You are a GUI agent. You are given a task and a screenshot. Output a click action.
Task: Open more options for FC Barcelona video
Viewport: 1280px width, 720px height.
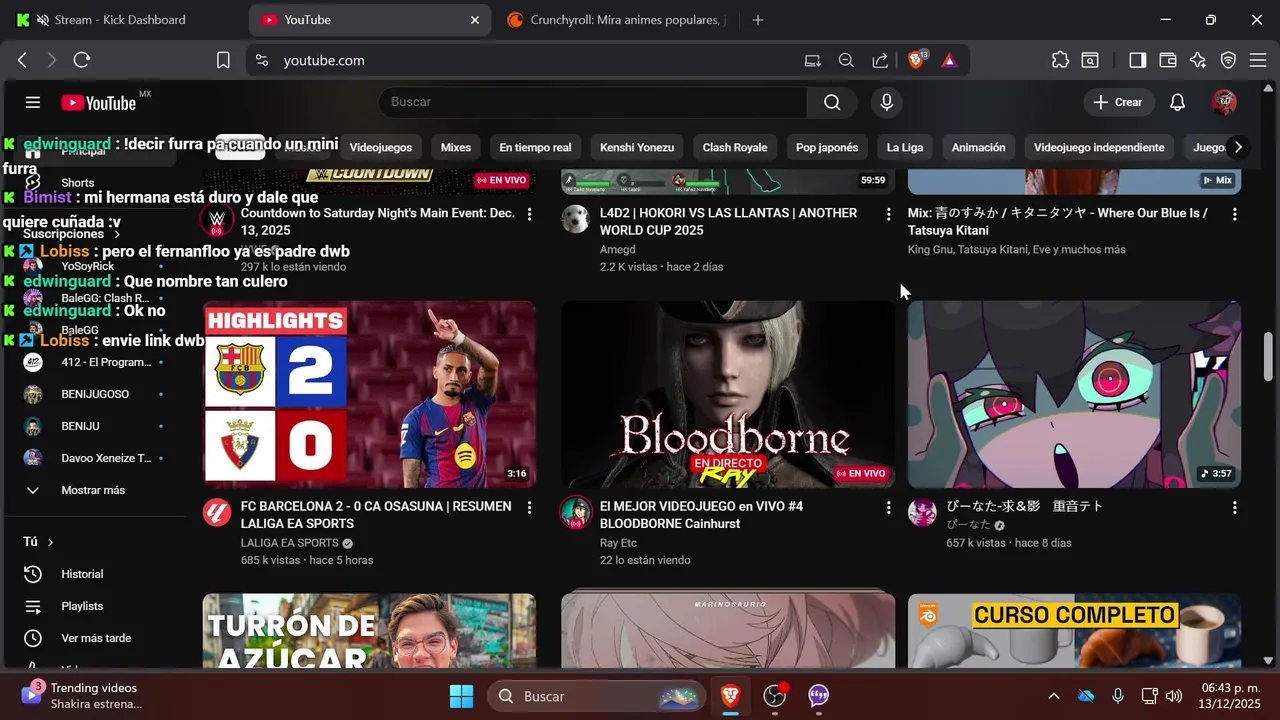coord(530,508)
